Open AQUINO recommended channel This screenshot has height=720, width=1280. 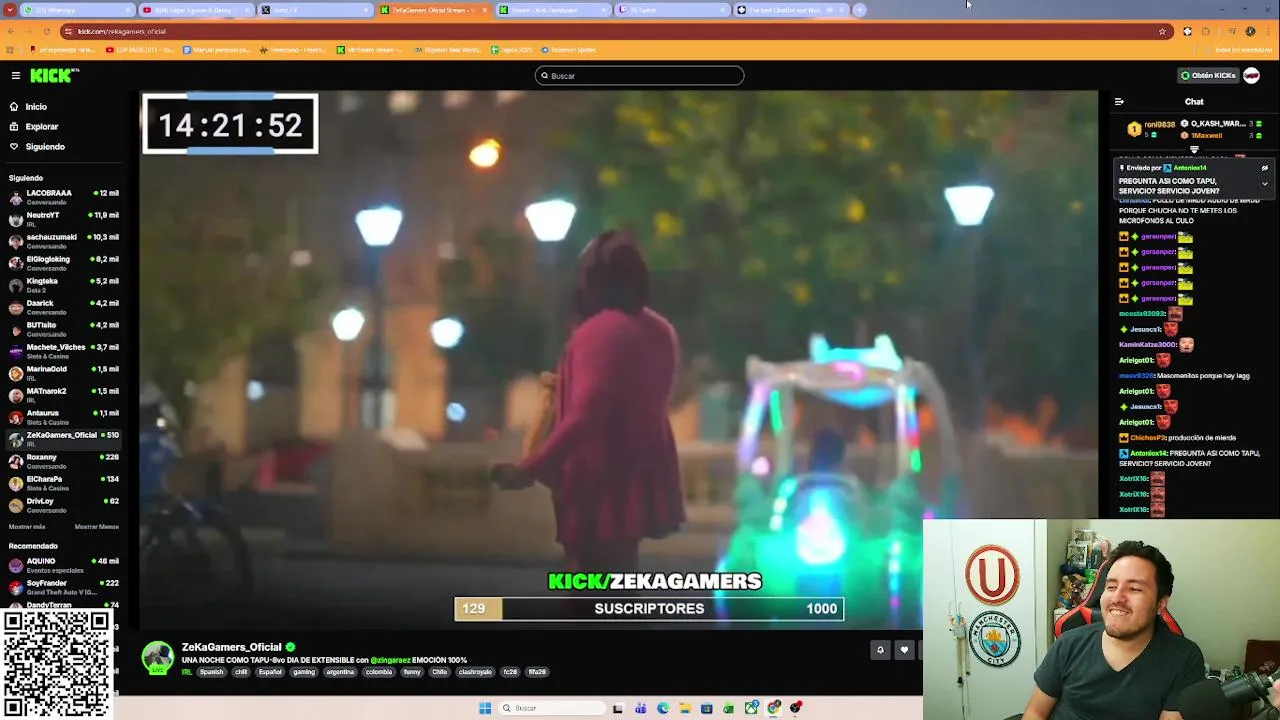click(x=64, y=565)
